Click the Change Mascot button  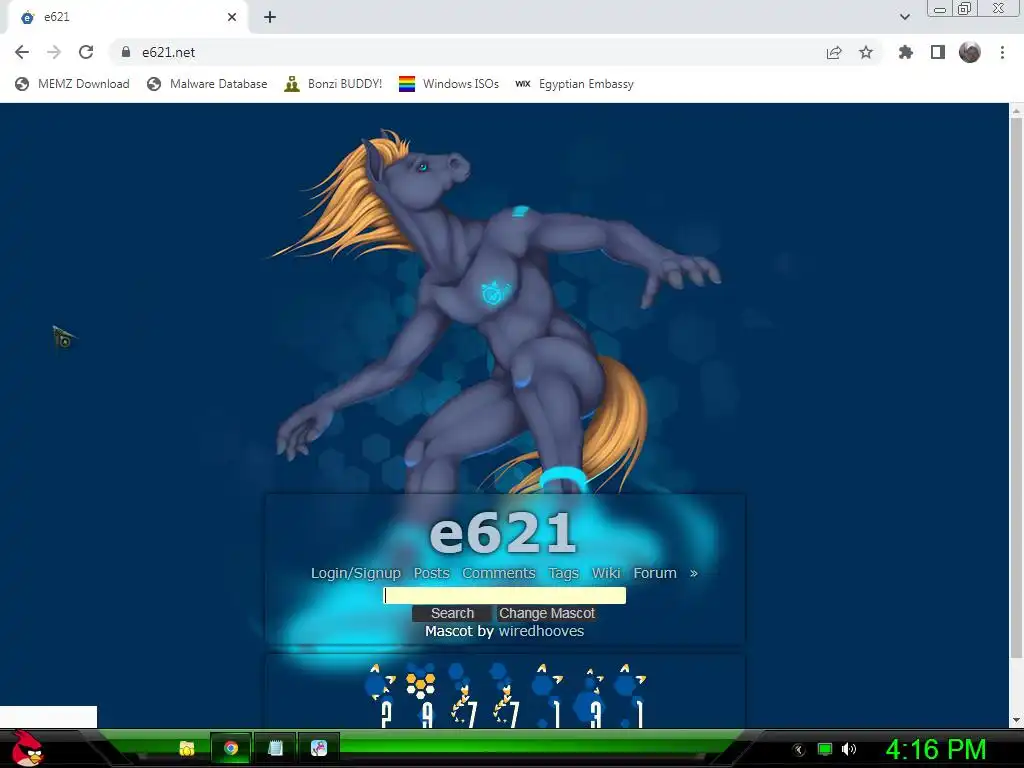click(x=547, y=613)
